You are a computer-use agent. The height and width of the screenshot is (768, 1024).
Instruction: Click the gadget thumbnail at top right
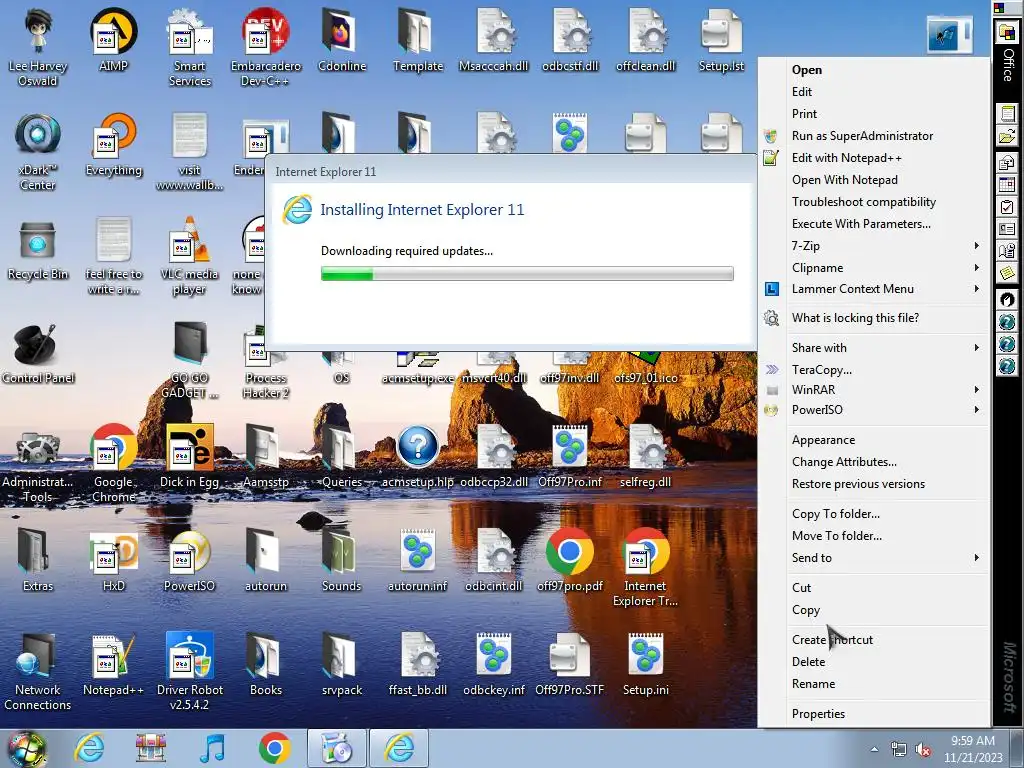point(949,35)
